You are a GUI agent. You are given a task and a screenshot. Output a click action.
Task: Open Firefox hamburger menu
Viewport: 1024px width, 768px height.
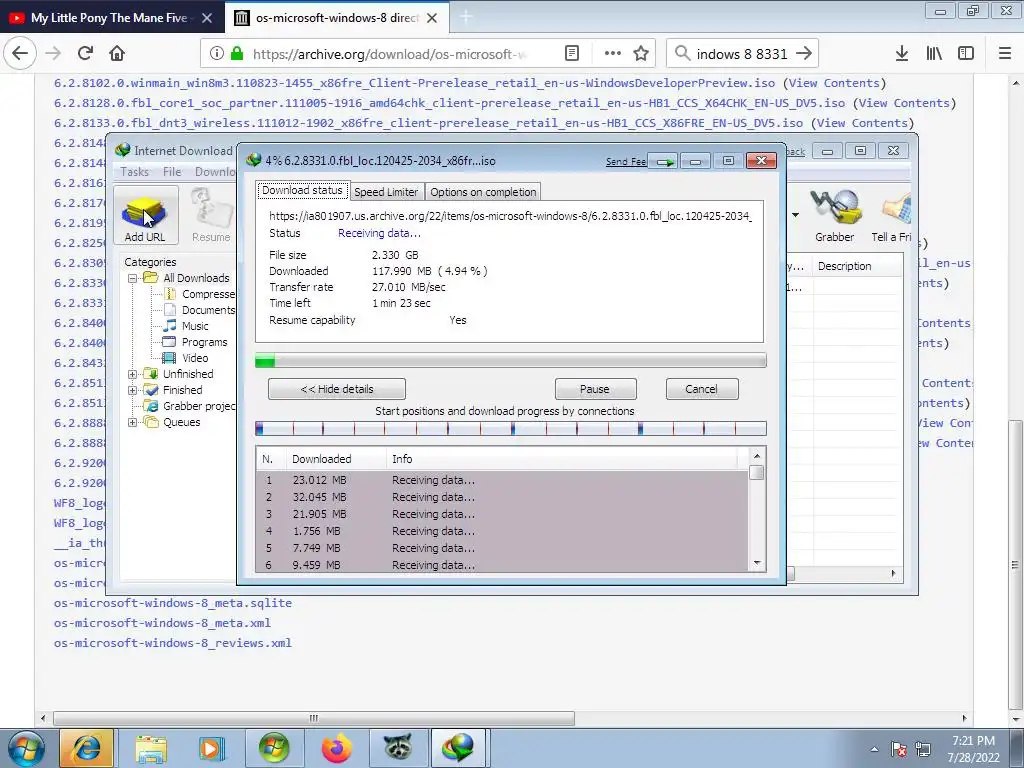1005,54
